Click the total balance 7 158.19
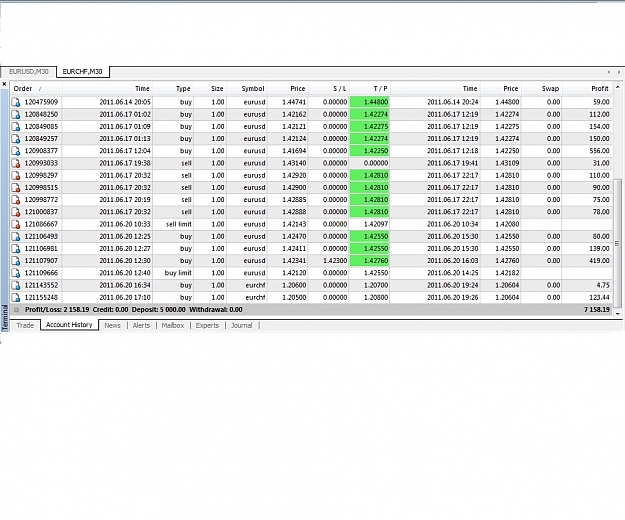Image resolution: width=625 pixels, height=520 pixels. [597, 310]
